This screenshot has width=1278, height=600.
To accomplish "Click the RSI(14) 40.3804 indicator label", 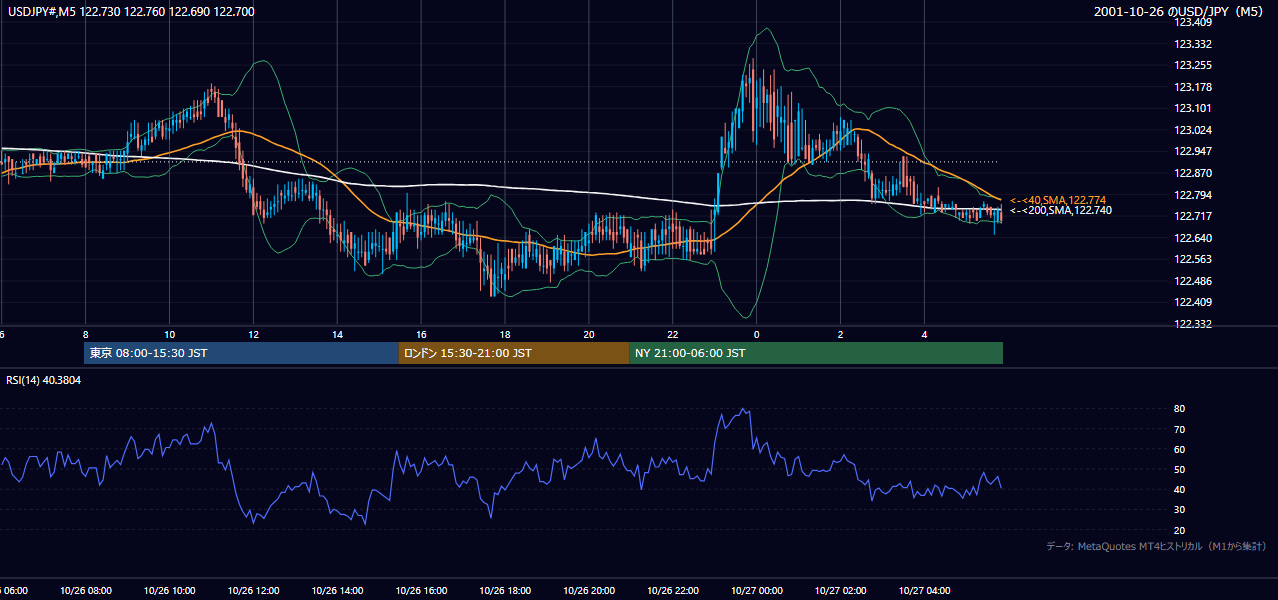I will pyautogui.click(x=44, y=380).
